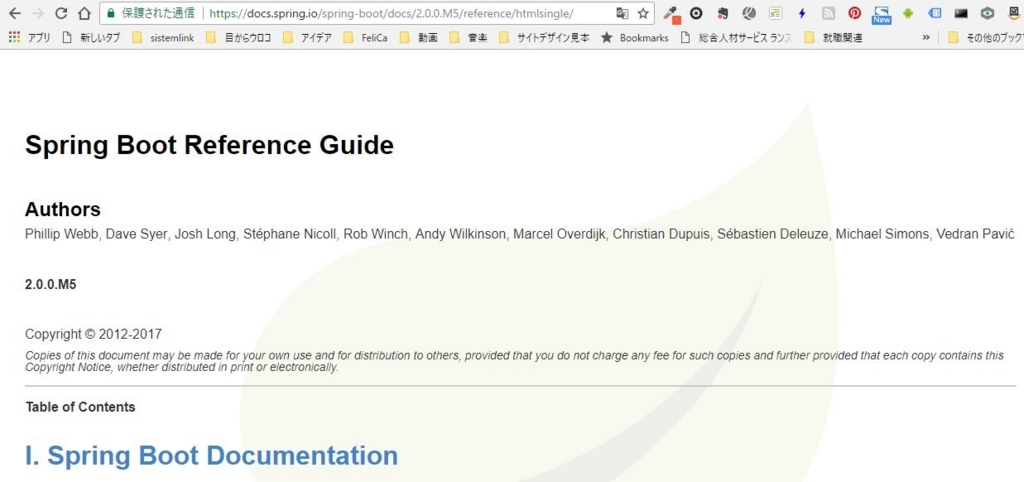Open the FeliCa bookmark folder
This screenshot has width=1024, height=482.
[x=366, y=38]
